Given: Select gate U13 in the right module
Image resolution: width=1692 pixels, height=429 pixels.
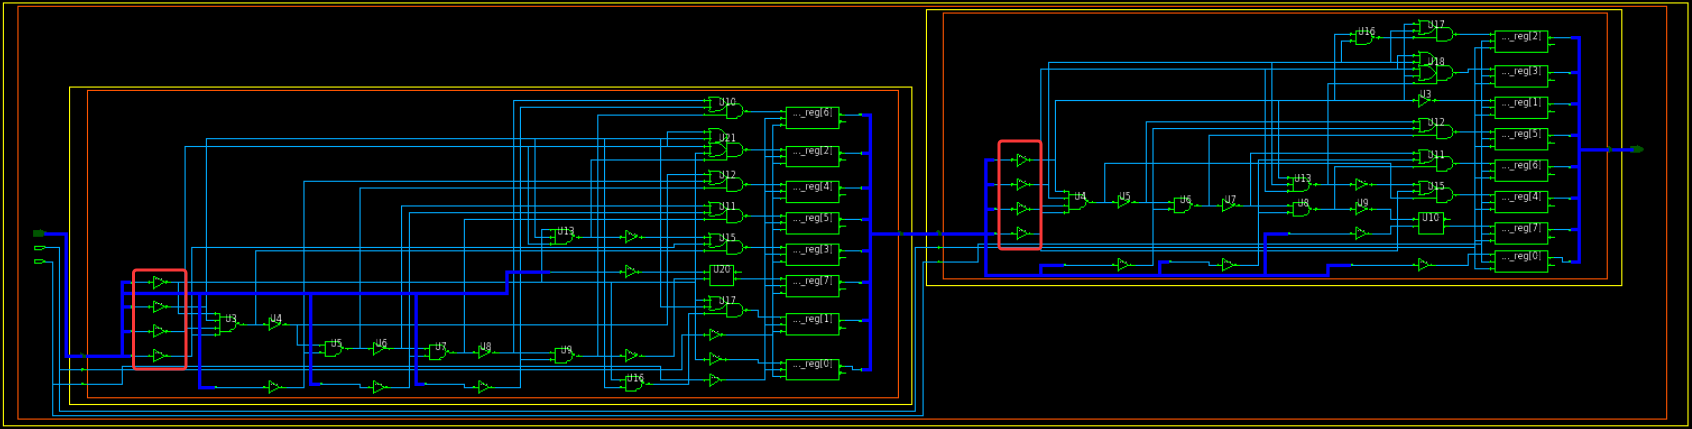Looking at the screenshot, I should [x=1300, y=184].
